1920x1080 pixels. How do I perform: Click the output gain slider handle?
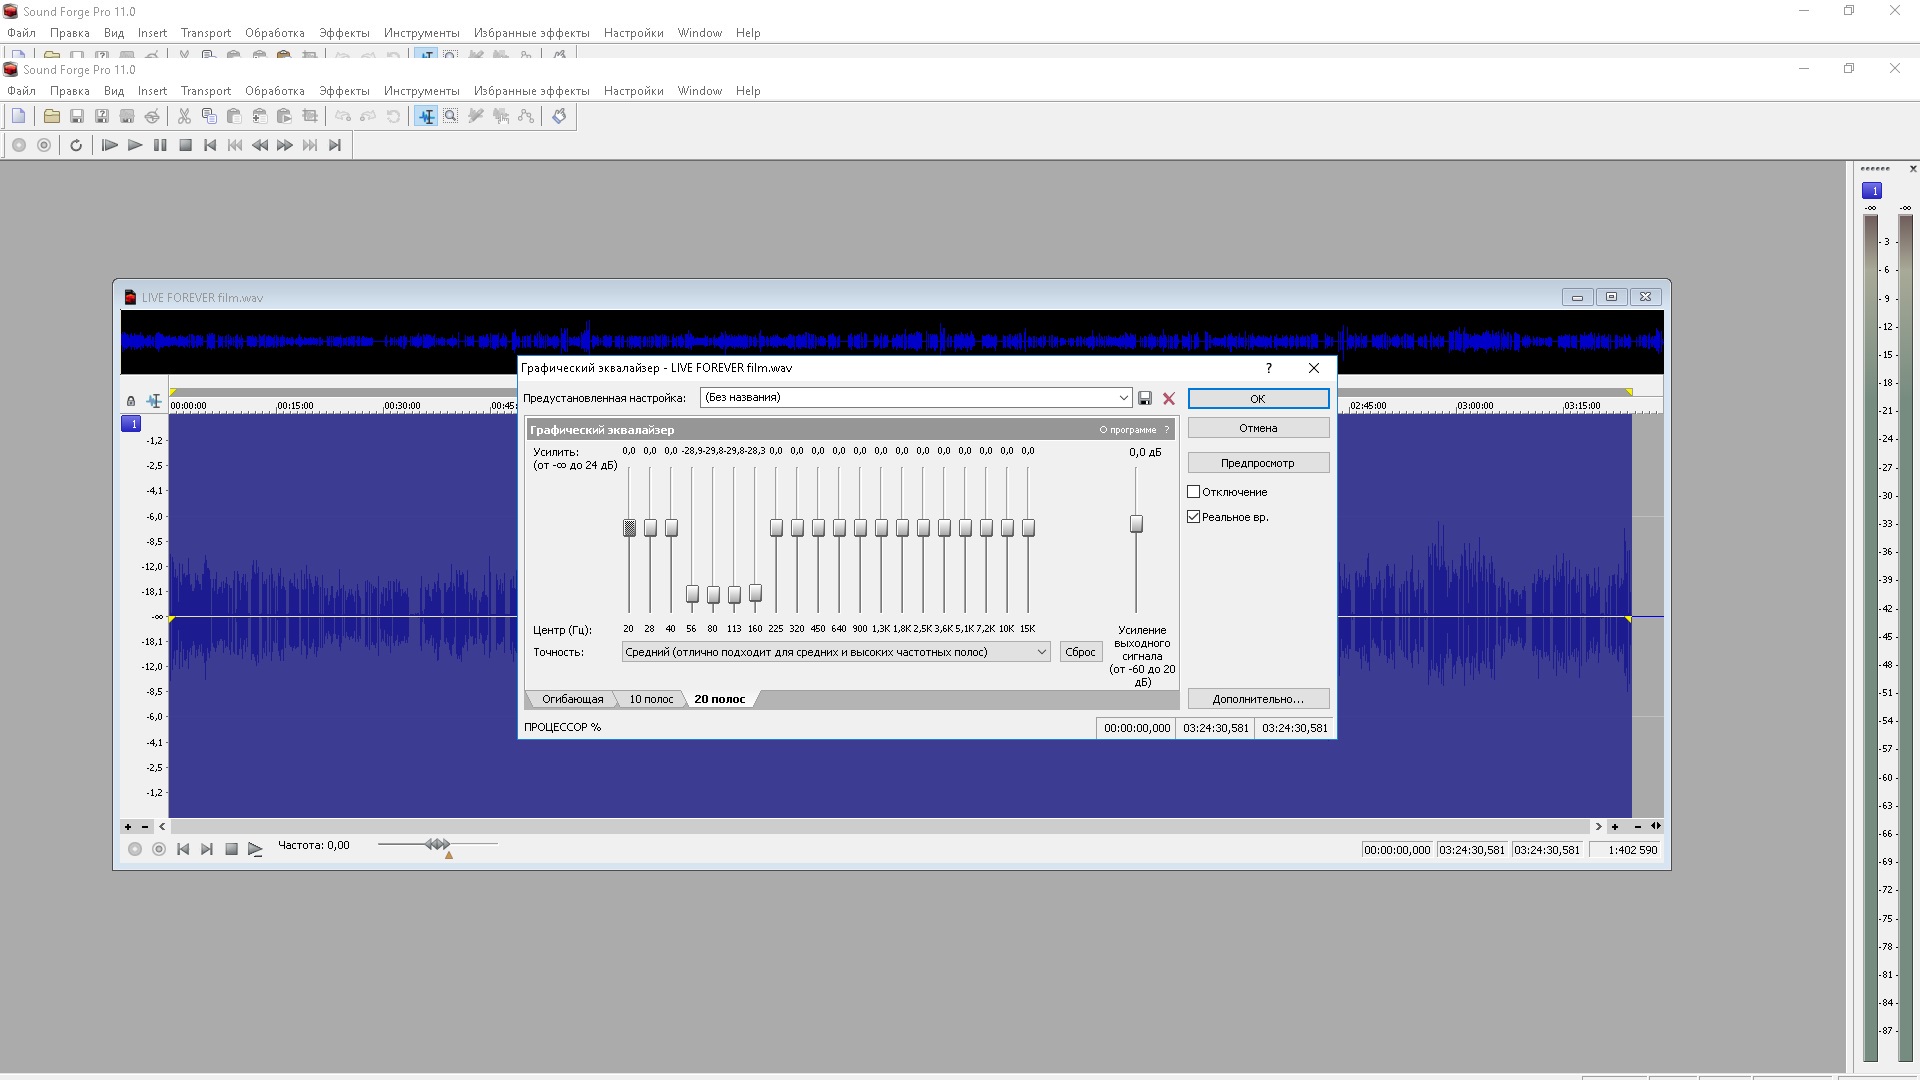coord(1136,524)
